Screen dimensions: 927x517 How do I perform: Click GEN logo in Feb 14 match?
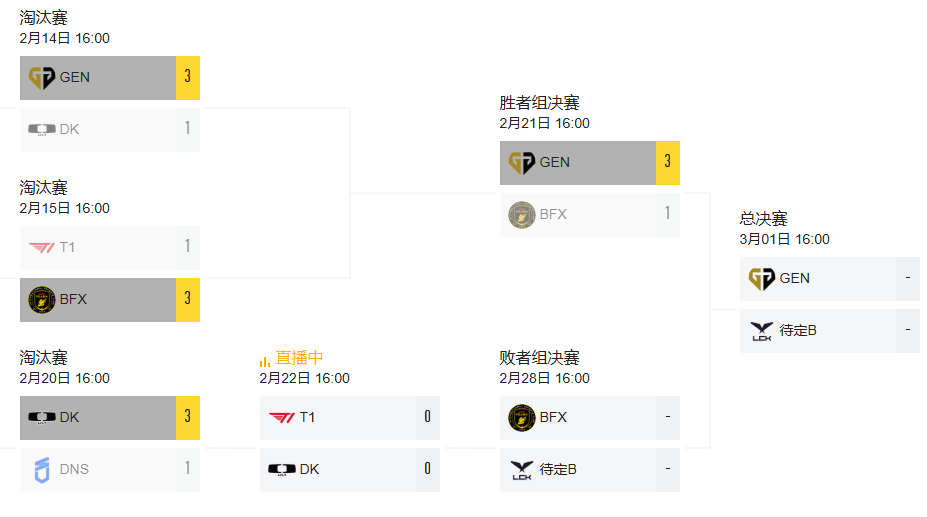[42, 78]
